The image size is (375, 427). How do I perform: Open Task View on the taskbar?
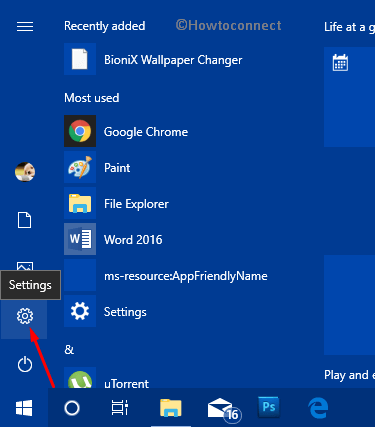click(120, 408)
